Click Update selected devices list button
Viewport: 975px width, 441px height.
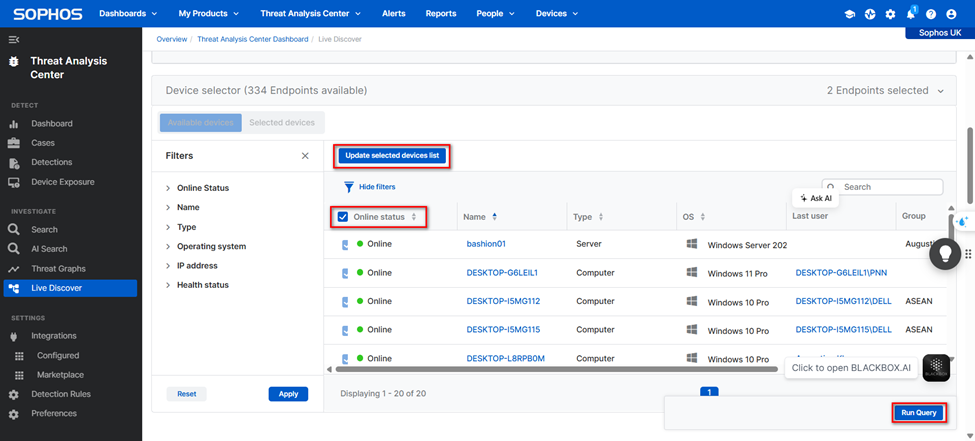coord(392,156)
